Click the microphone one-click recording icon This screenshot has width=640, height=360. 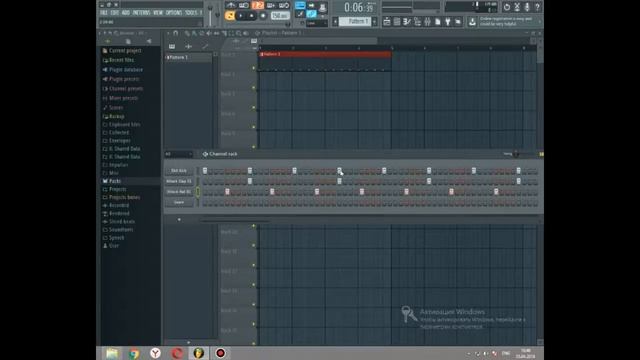click(527, 7)
